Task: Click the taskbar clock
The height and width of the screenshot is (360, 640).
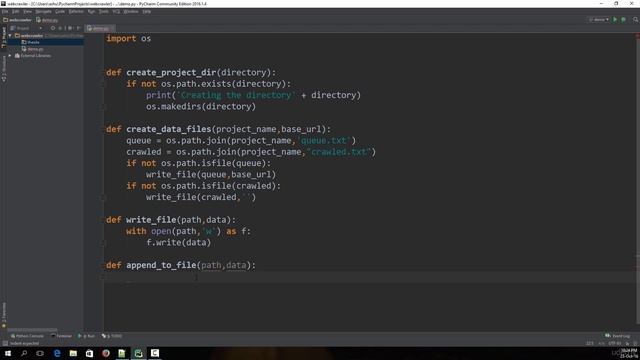Action: pos(629,353)
